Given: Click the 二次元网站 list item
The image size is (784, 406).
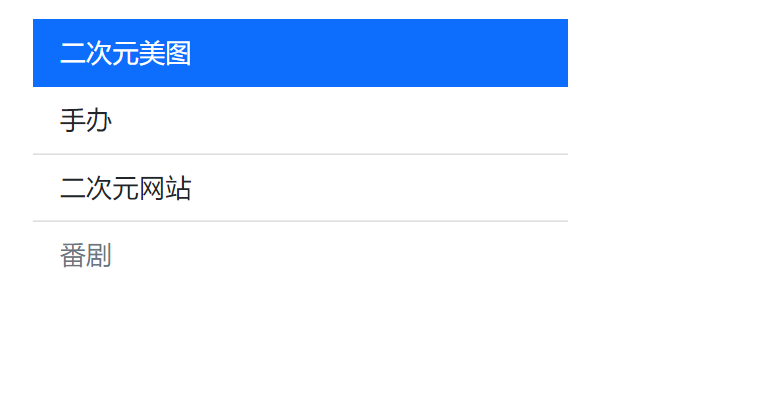Looking at the screenshot, I should coord(300,188).
